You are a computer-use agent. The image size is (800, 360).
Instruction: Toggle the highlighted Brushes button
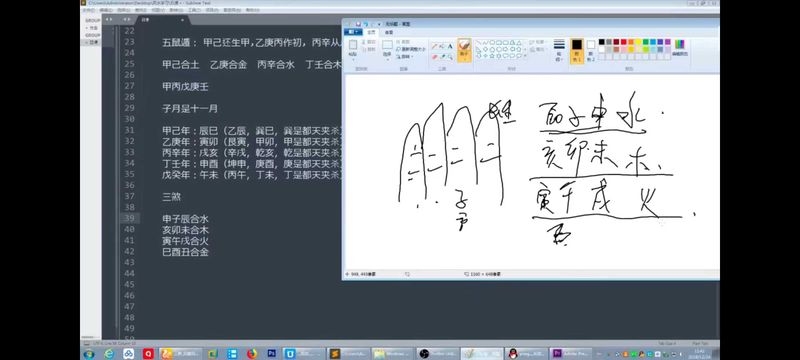pos(465,50)
